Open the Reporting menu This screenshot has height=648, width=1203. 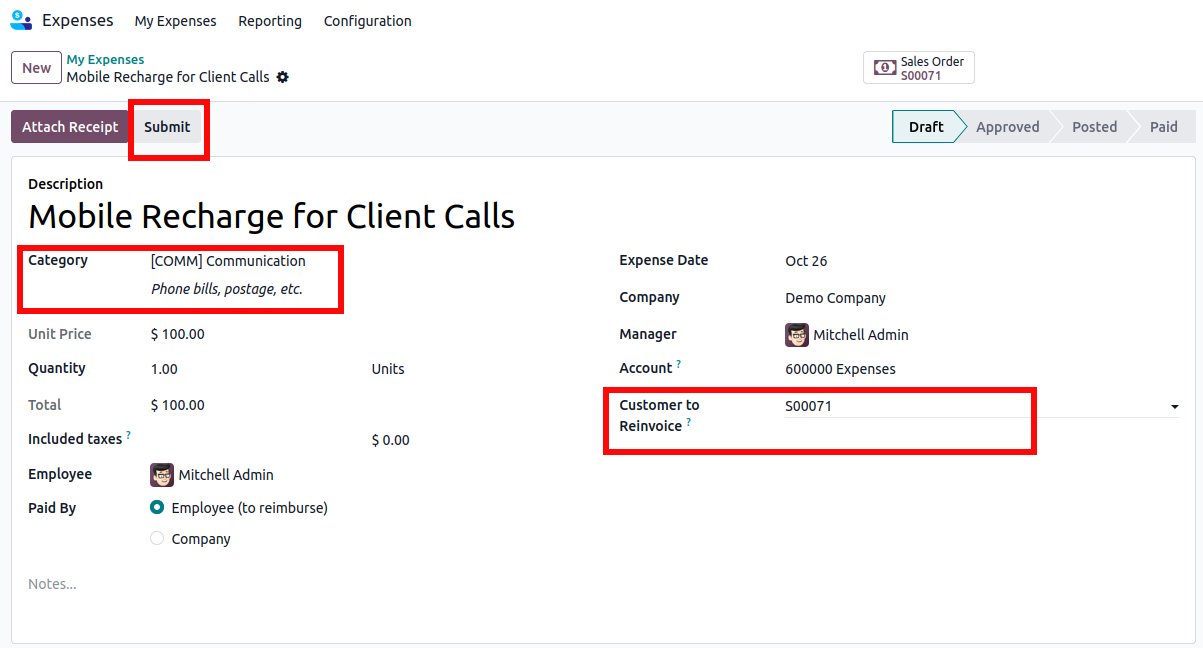pos(270,21)
